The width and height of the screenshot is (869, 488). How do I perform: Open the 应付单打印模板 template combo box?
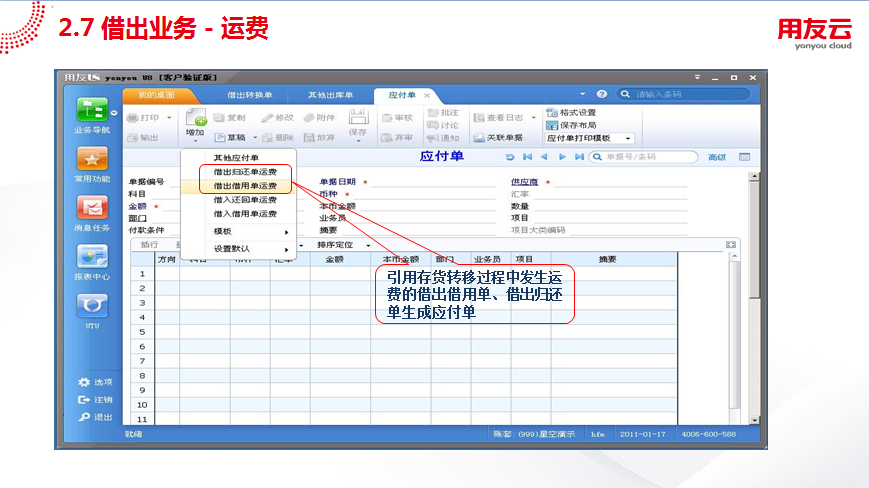[x=590, y=138]
